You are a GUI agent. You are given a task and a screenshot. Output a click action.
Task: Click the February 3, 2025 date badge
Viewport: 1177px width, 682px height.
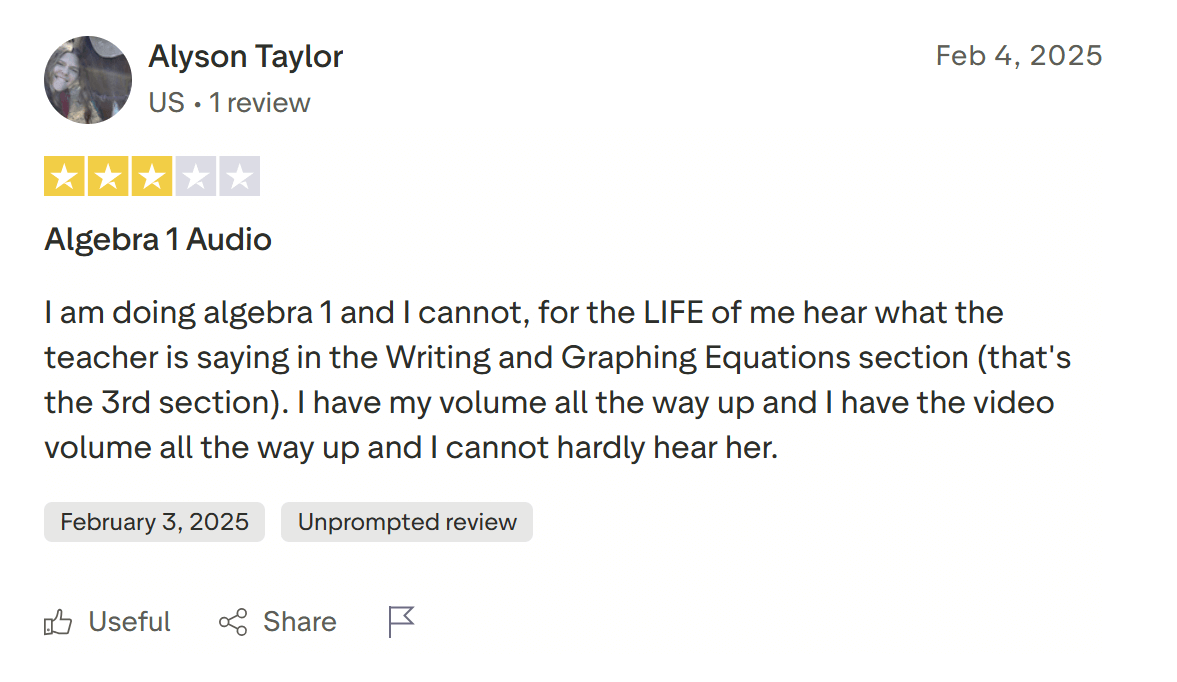point(154,522)
